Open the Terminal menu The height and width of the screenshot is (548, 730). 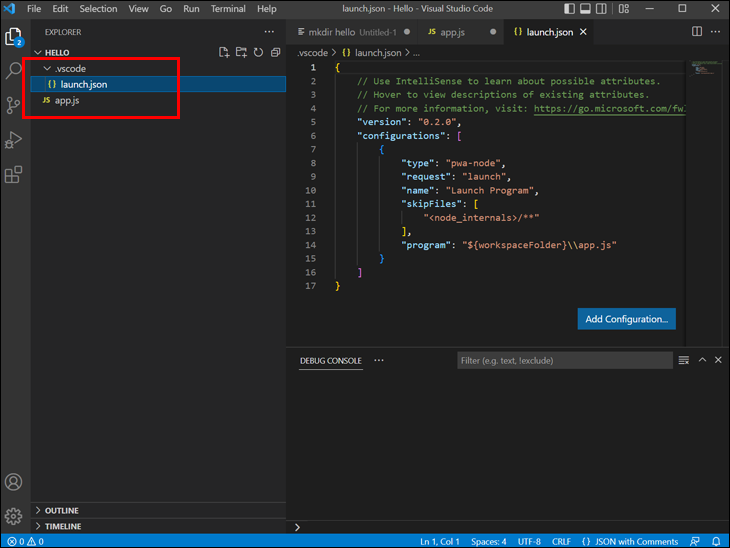tap(228, 9)
